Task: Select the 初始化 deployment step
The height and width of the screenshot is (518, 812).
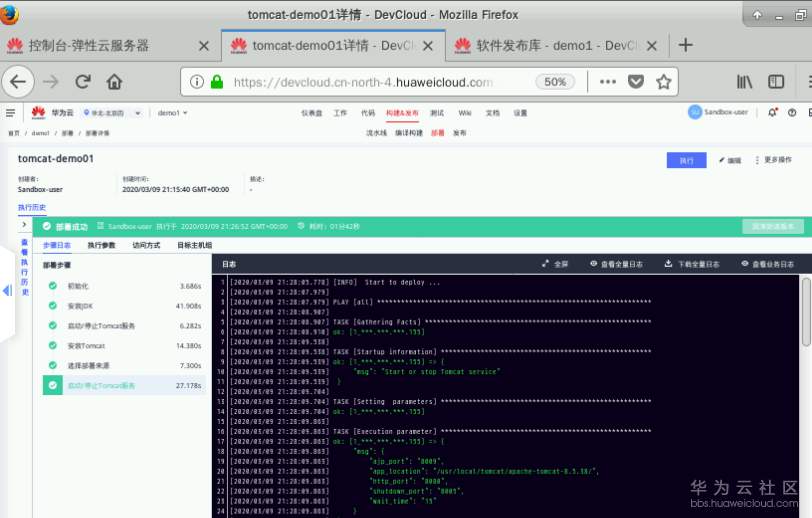Action: (x=124, y=286)
